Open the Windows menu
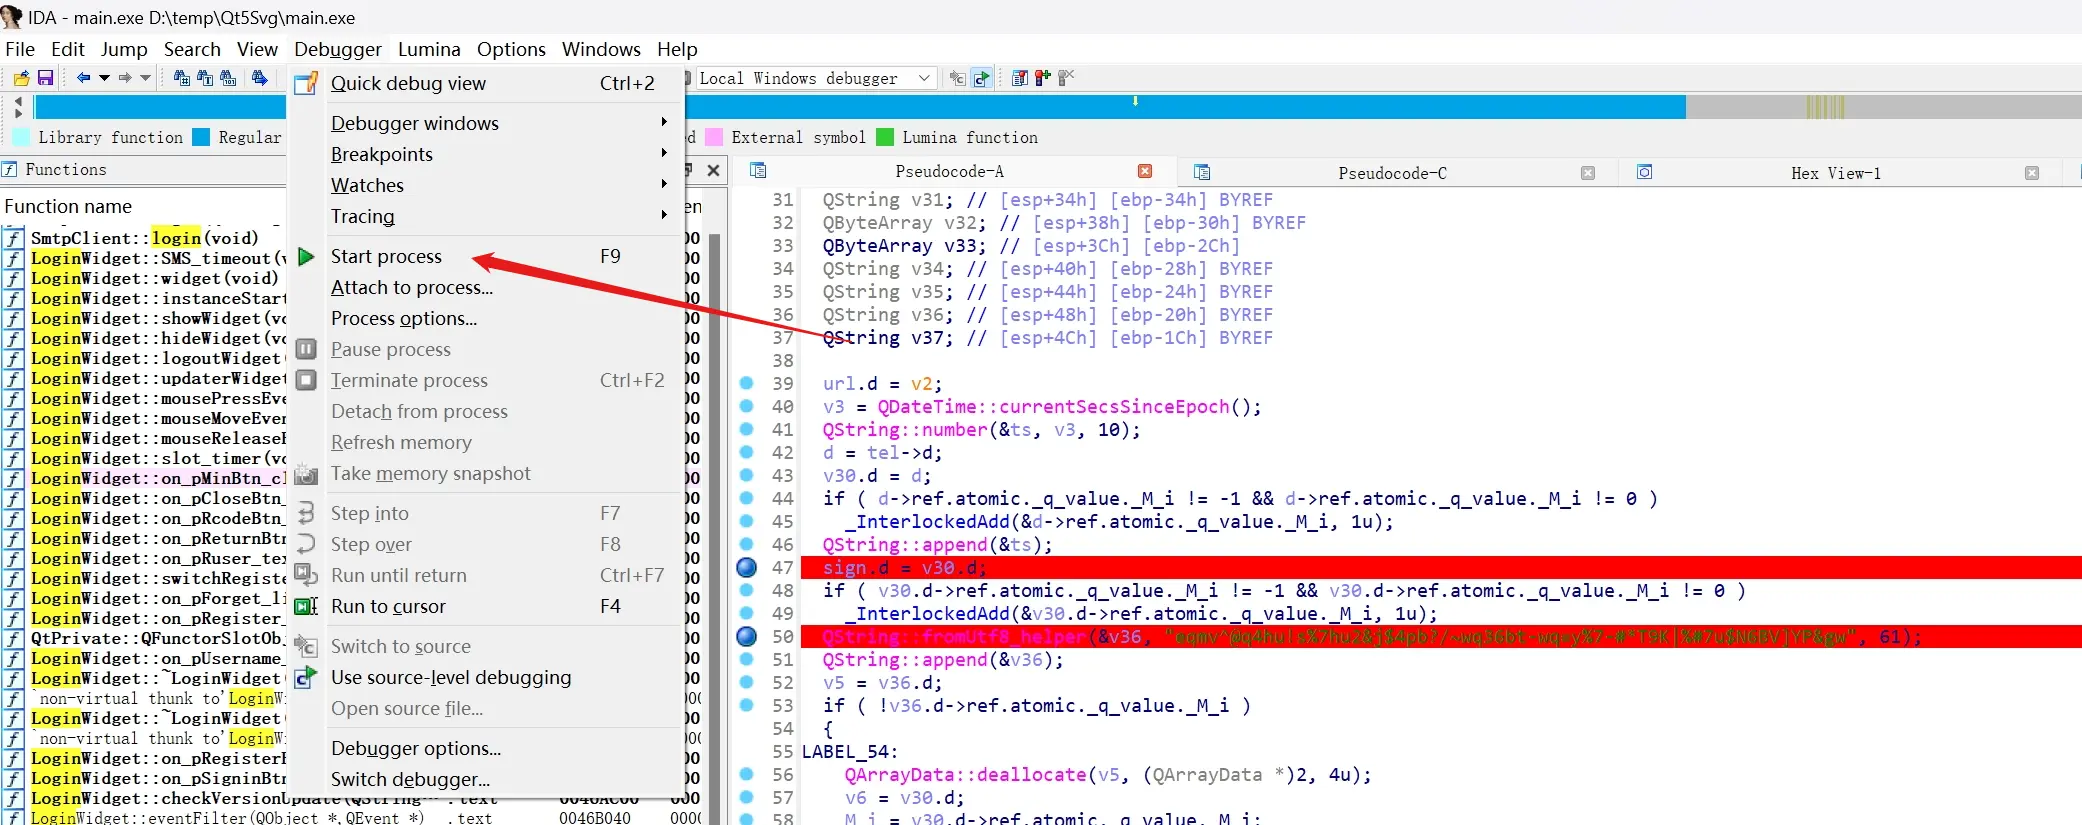 [601, 49]
